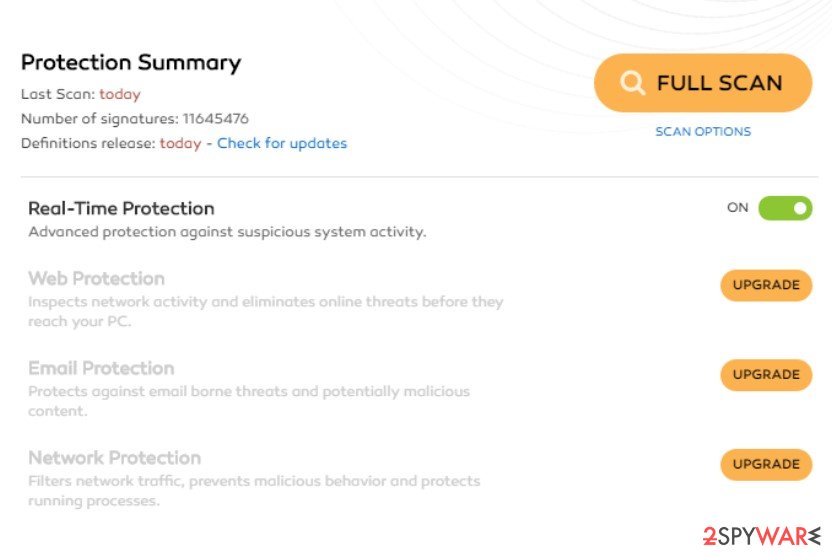Upgrade to unlock Network Protection
This screenshot has height=556, width=832.
click(766, 464)
